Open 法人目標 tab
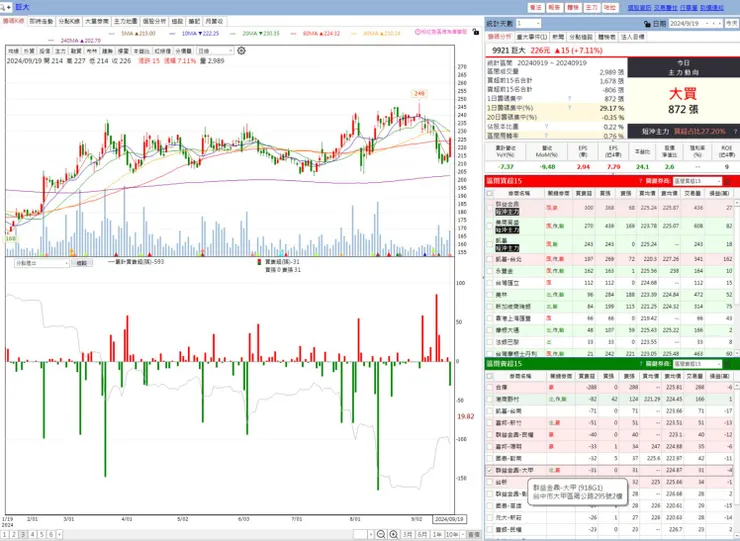This screenshot has height=541, width=740. pos(632,37)
